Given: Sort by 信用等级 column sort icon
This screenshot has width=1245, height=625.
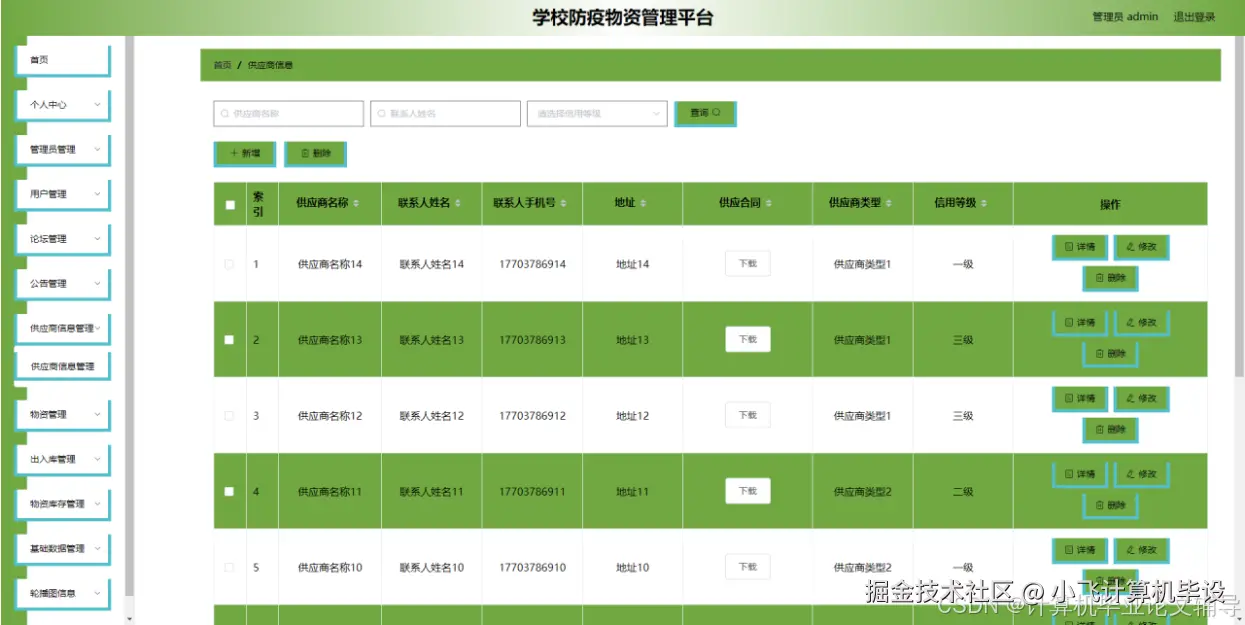Looking at the screenshot, I should click(x=984, y=203).
